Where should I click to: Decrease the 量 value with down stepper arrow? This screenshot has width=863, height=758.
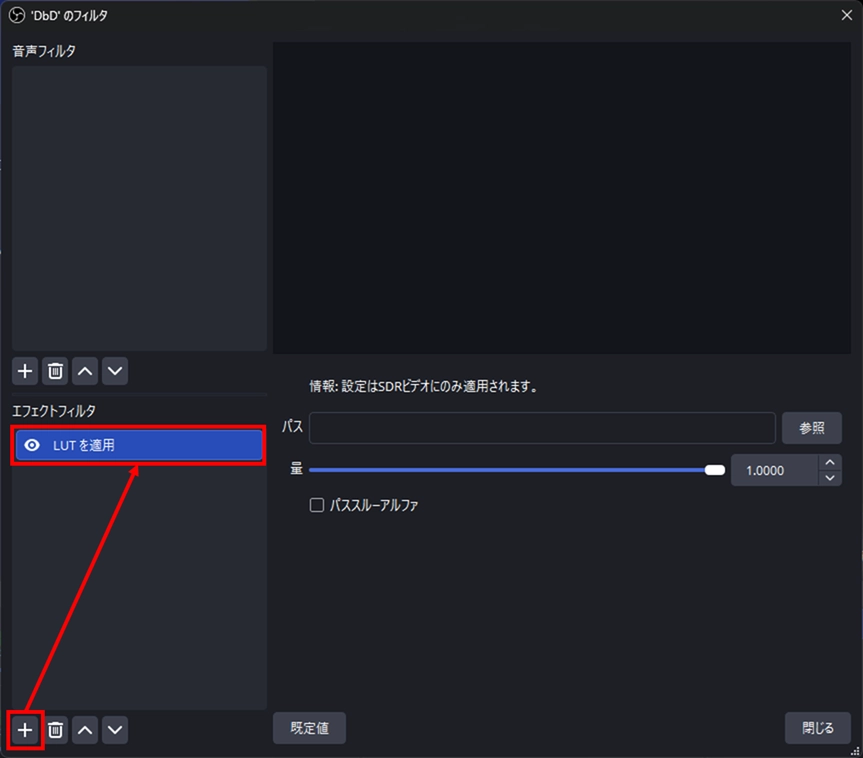pyautogui.click(x=829, y=478)
